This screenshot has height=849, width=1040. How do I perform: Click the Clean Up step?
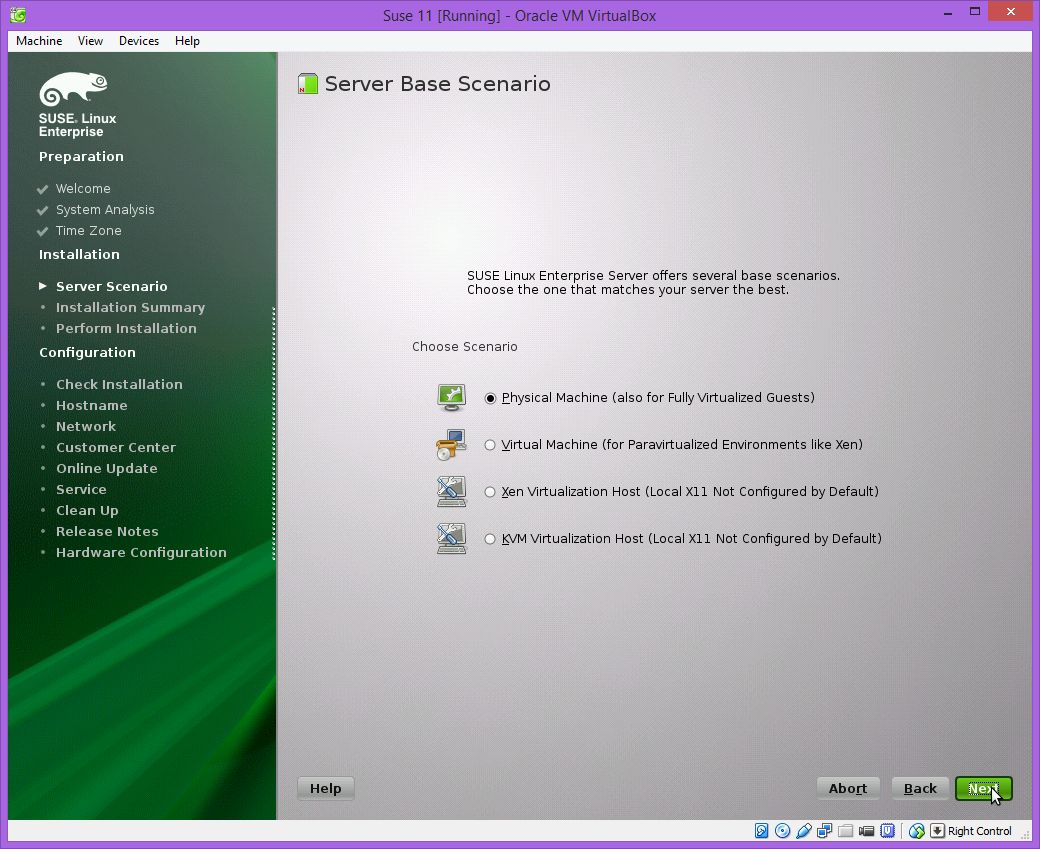[87, 511]
